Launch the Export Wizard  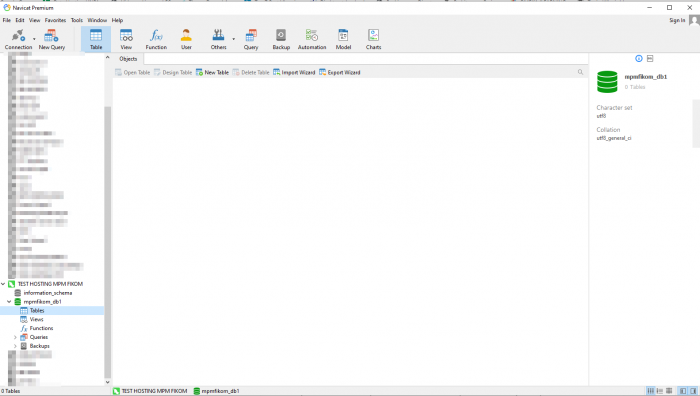(x=340, y=72)
